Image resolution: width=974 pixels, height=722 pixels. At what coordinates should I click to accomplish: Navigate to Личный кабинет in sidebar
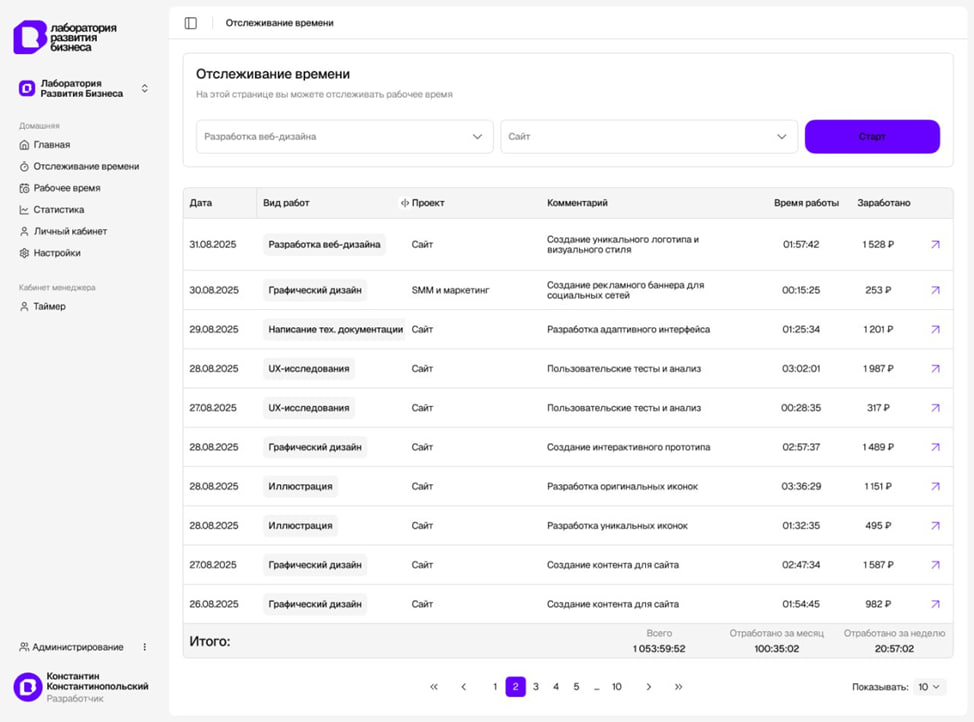point(69,231)
